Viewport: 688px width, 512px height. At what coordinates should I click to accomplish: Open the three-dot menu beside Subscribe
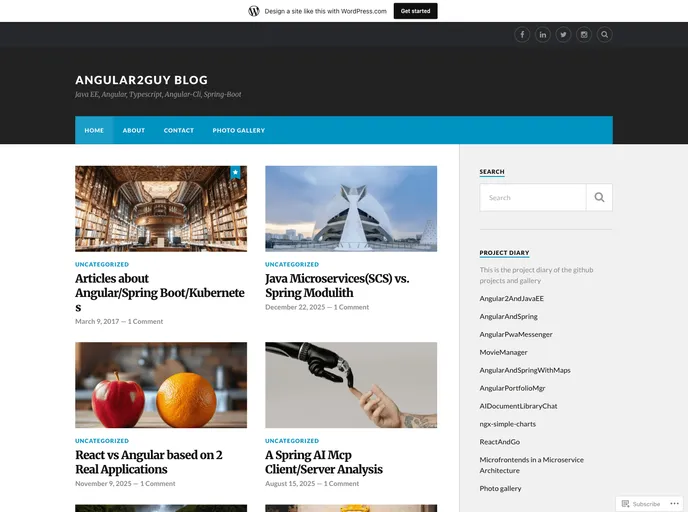point(673,504)
